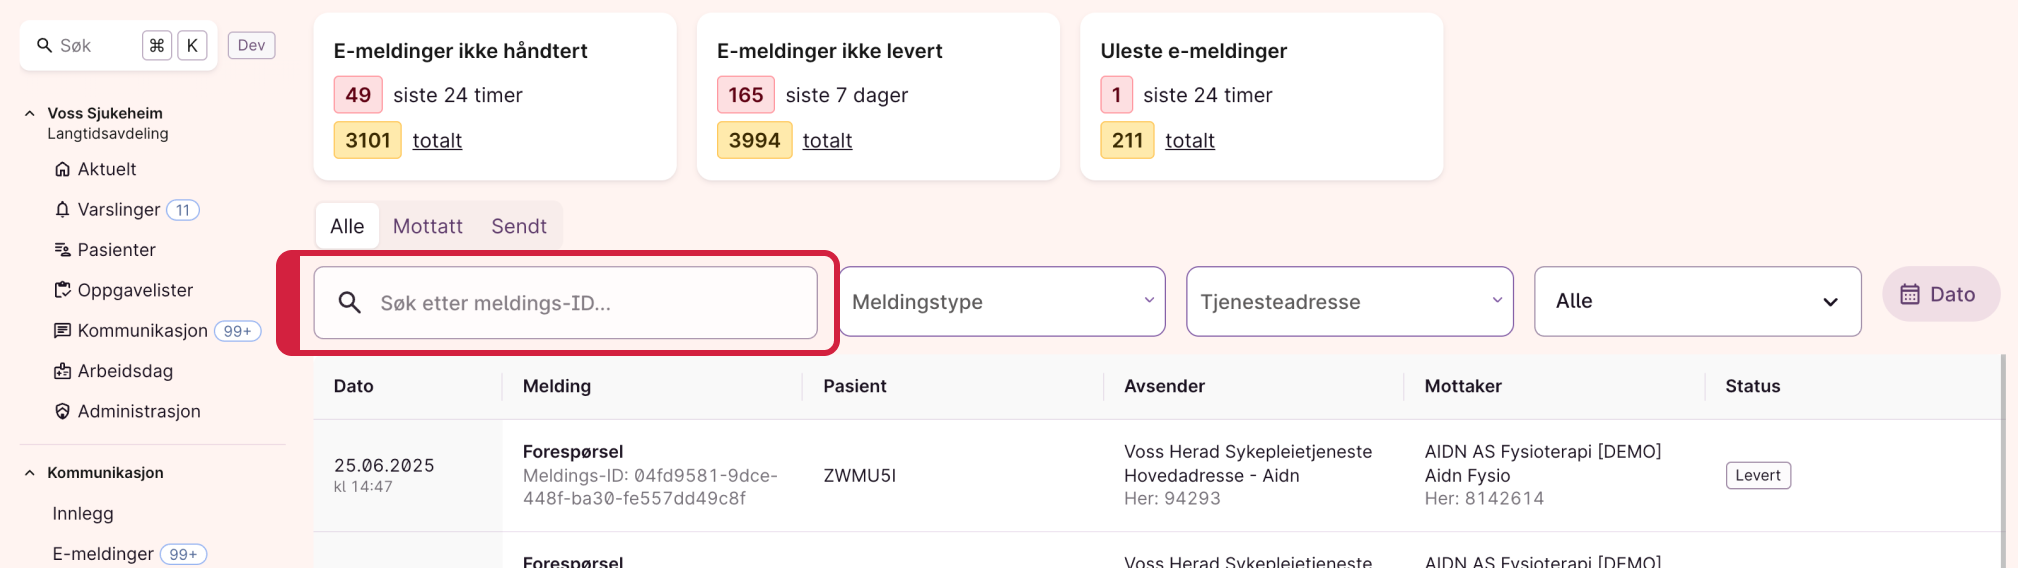Collapse the Voss Sjukeheim section
The width and height of the screenshot is (2018, 568).
point(30,113)
